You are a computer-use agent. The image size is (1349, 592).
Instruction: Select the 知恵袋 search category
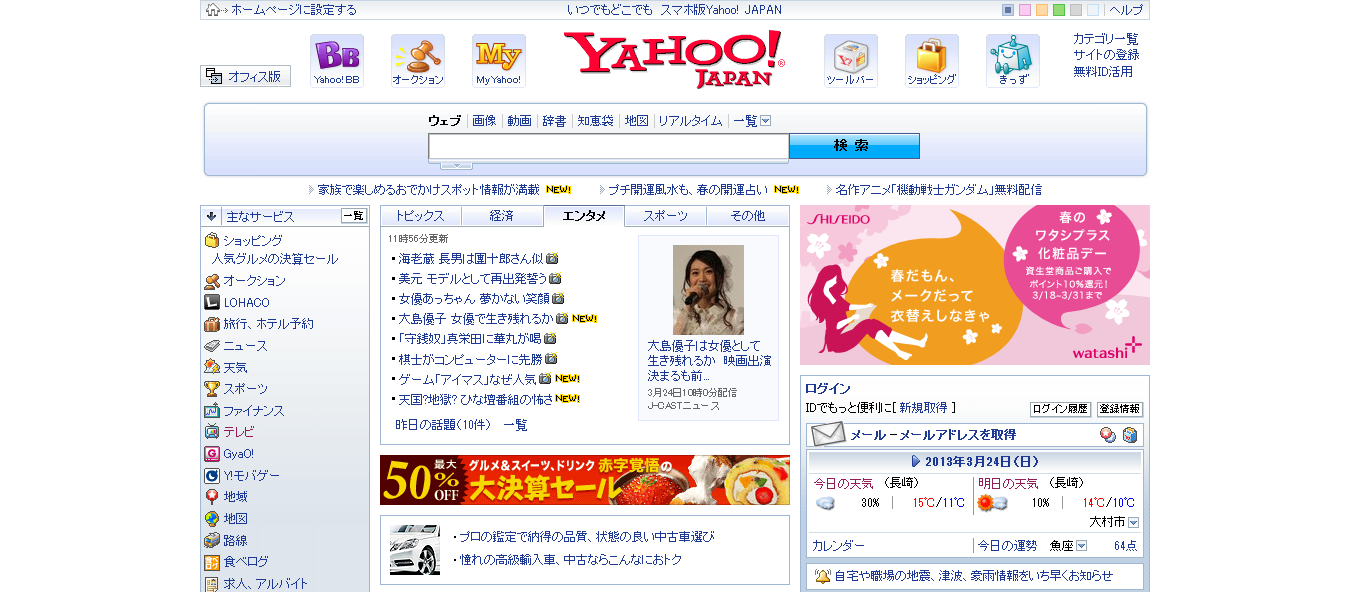pos(595,121)
